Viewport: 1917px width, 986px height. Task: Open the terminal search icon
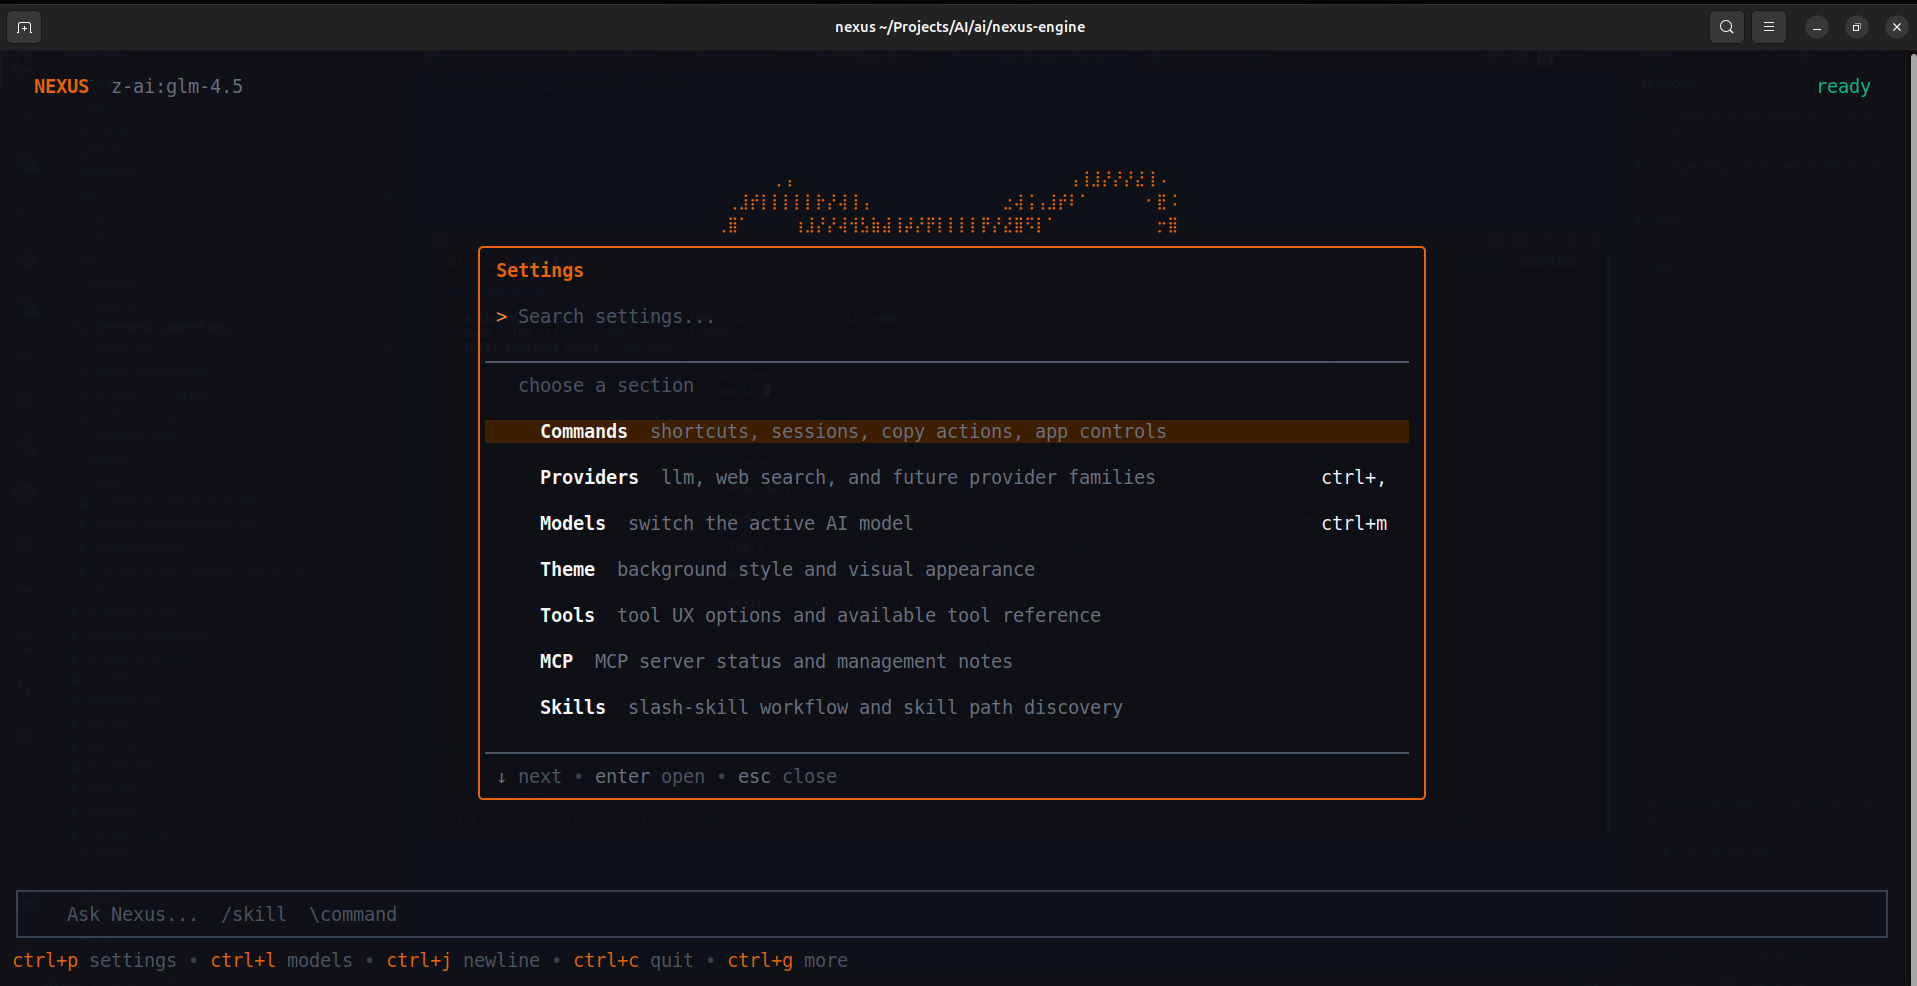1727,27
